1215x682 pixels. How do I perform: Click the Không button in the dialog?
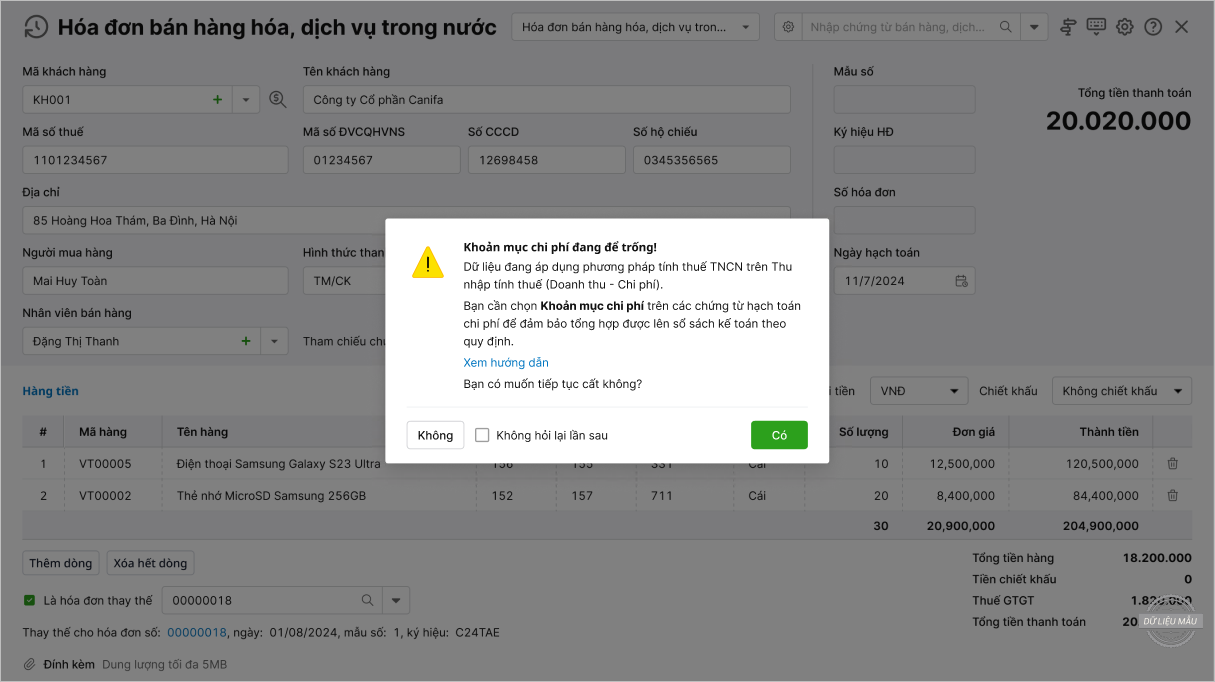pos(435,435)
